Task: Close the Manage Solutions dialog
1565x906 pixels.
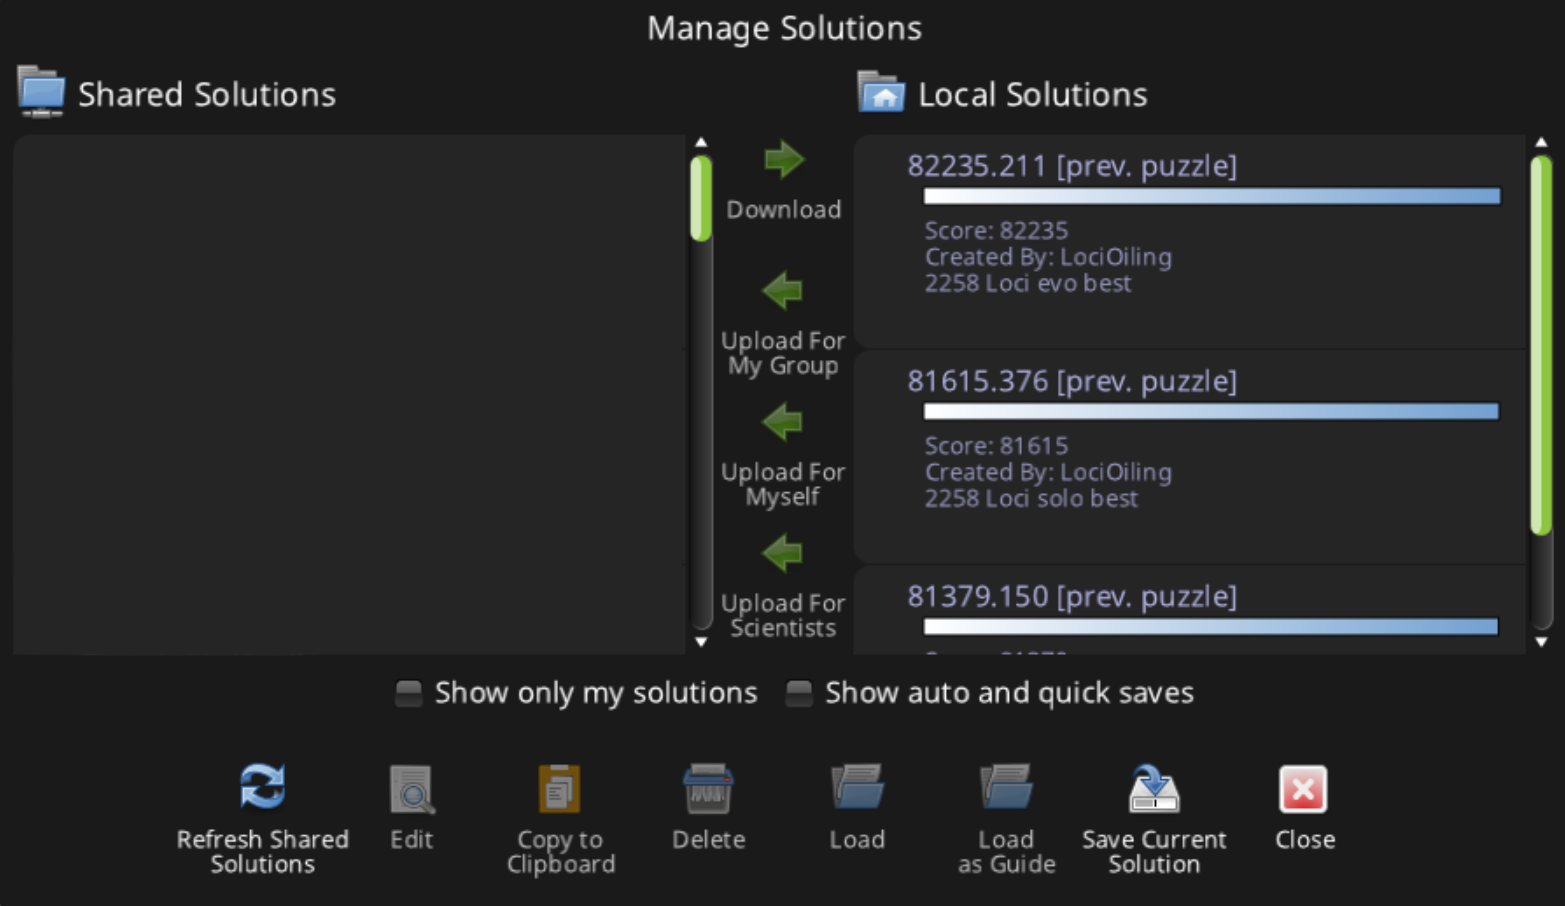Action: tap(1303, 790)
